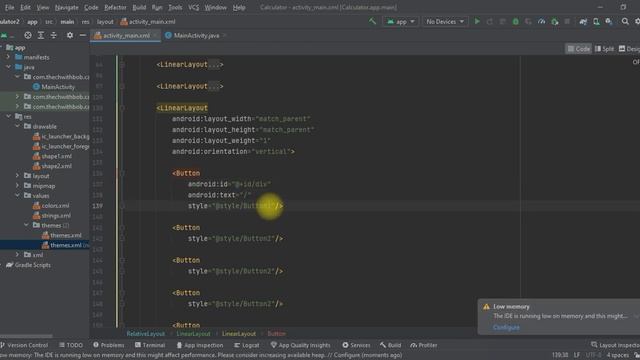This screenshot has height=360, width=640.
Task: Close the MainActivity.java tab
Action: coord(224,36)
